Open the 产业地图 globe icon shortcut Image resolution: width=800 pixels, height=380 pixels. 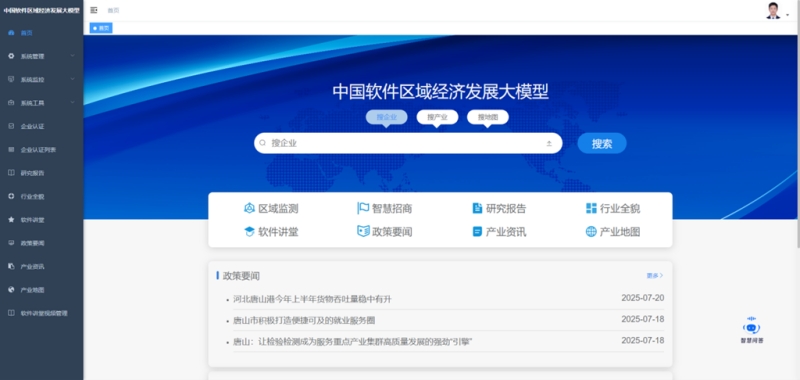(x=591, y=232)
